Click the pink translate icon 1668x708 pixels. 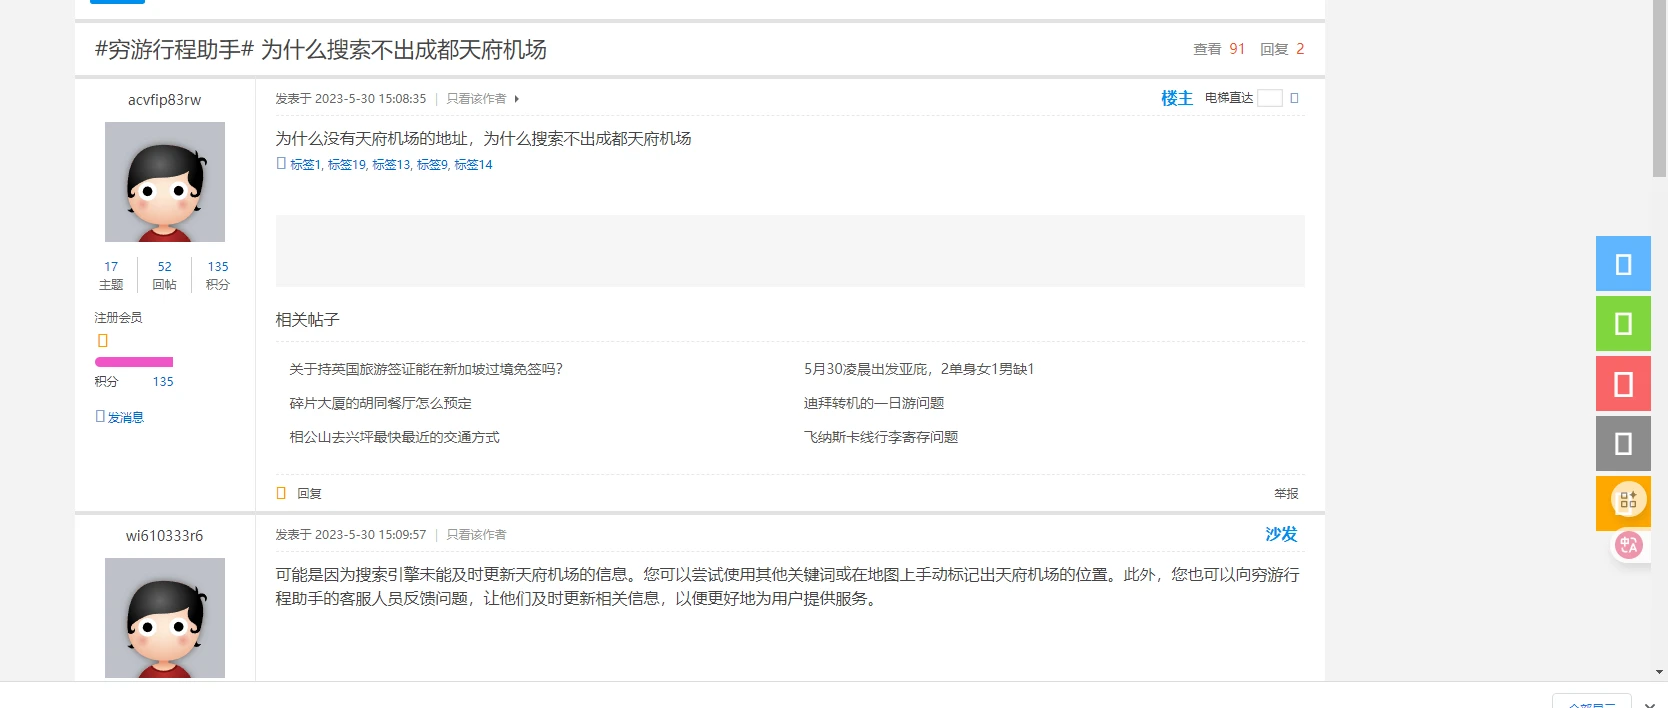[x=1628, y=545]
